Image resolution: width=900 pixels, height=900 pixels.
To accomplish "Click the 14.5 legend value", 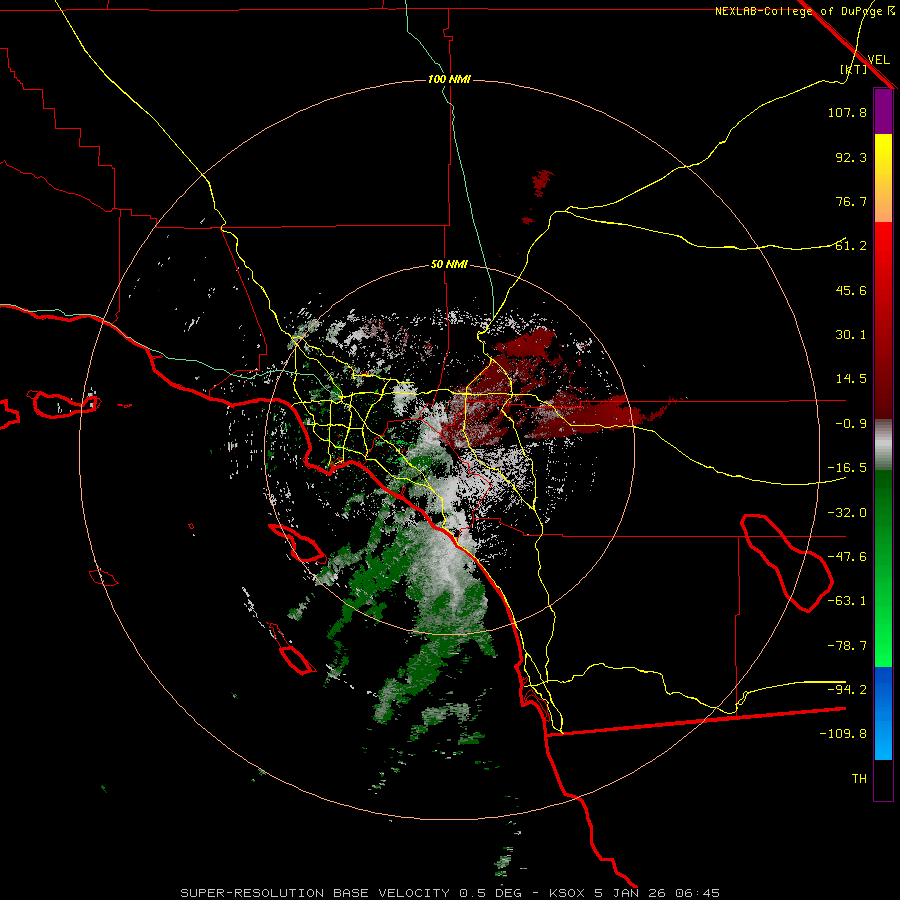I will point(851,379).
